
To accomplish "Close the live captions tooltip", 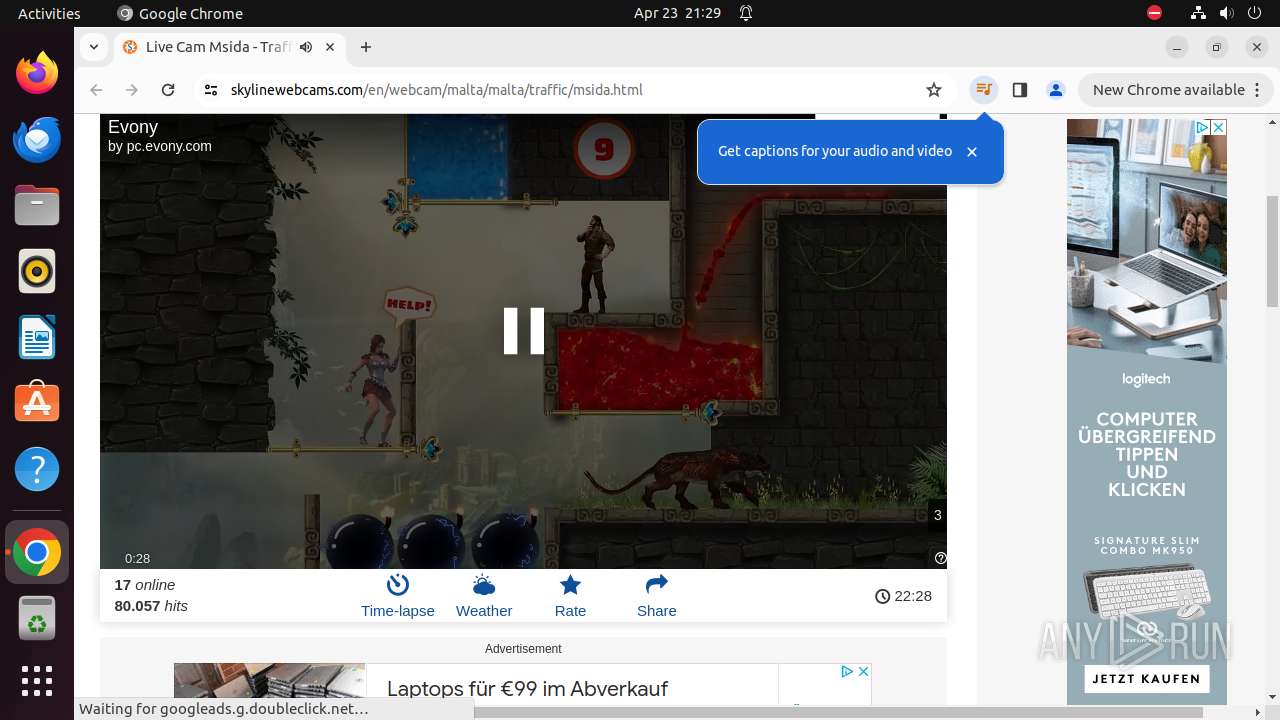I will click(972, 152).
